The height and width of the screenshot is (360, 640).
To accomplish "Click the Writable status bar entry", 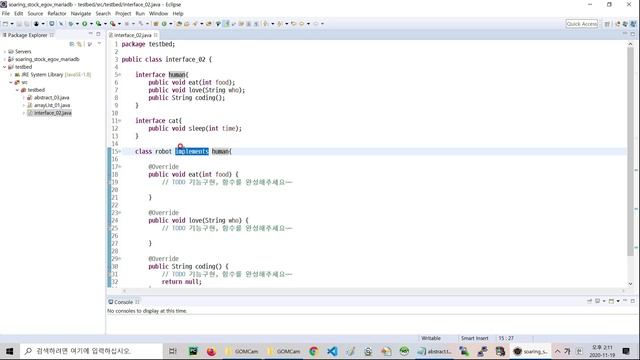I will (431, 338).
